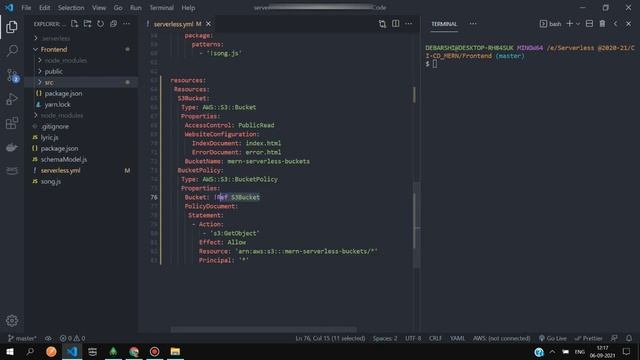The image size is (640, 360).
Task: Open the Edit menu
Action: (x=44, y=8)
